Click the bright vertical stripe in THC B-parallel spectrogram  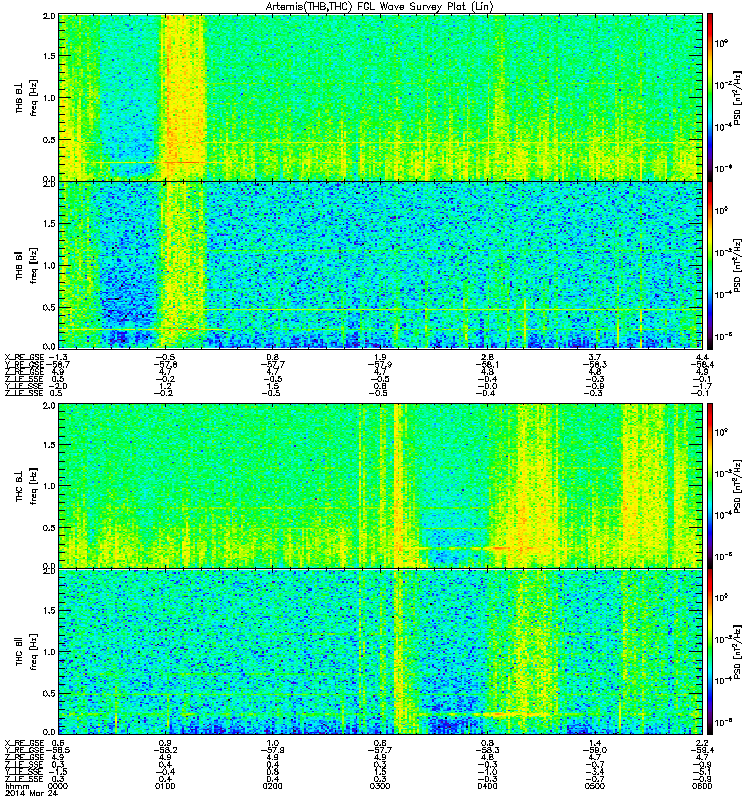coord(397,652)
